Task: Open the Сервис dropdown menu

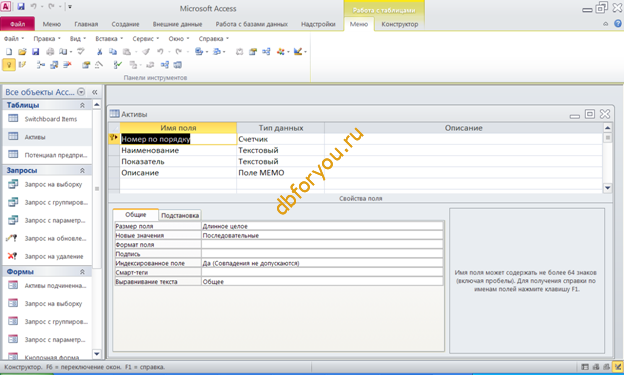Action: [x=146, y=39]
